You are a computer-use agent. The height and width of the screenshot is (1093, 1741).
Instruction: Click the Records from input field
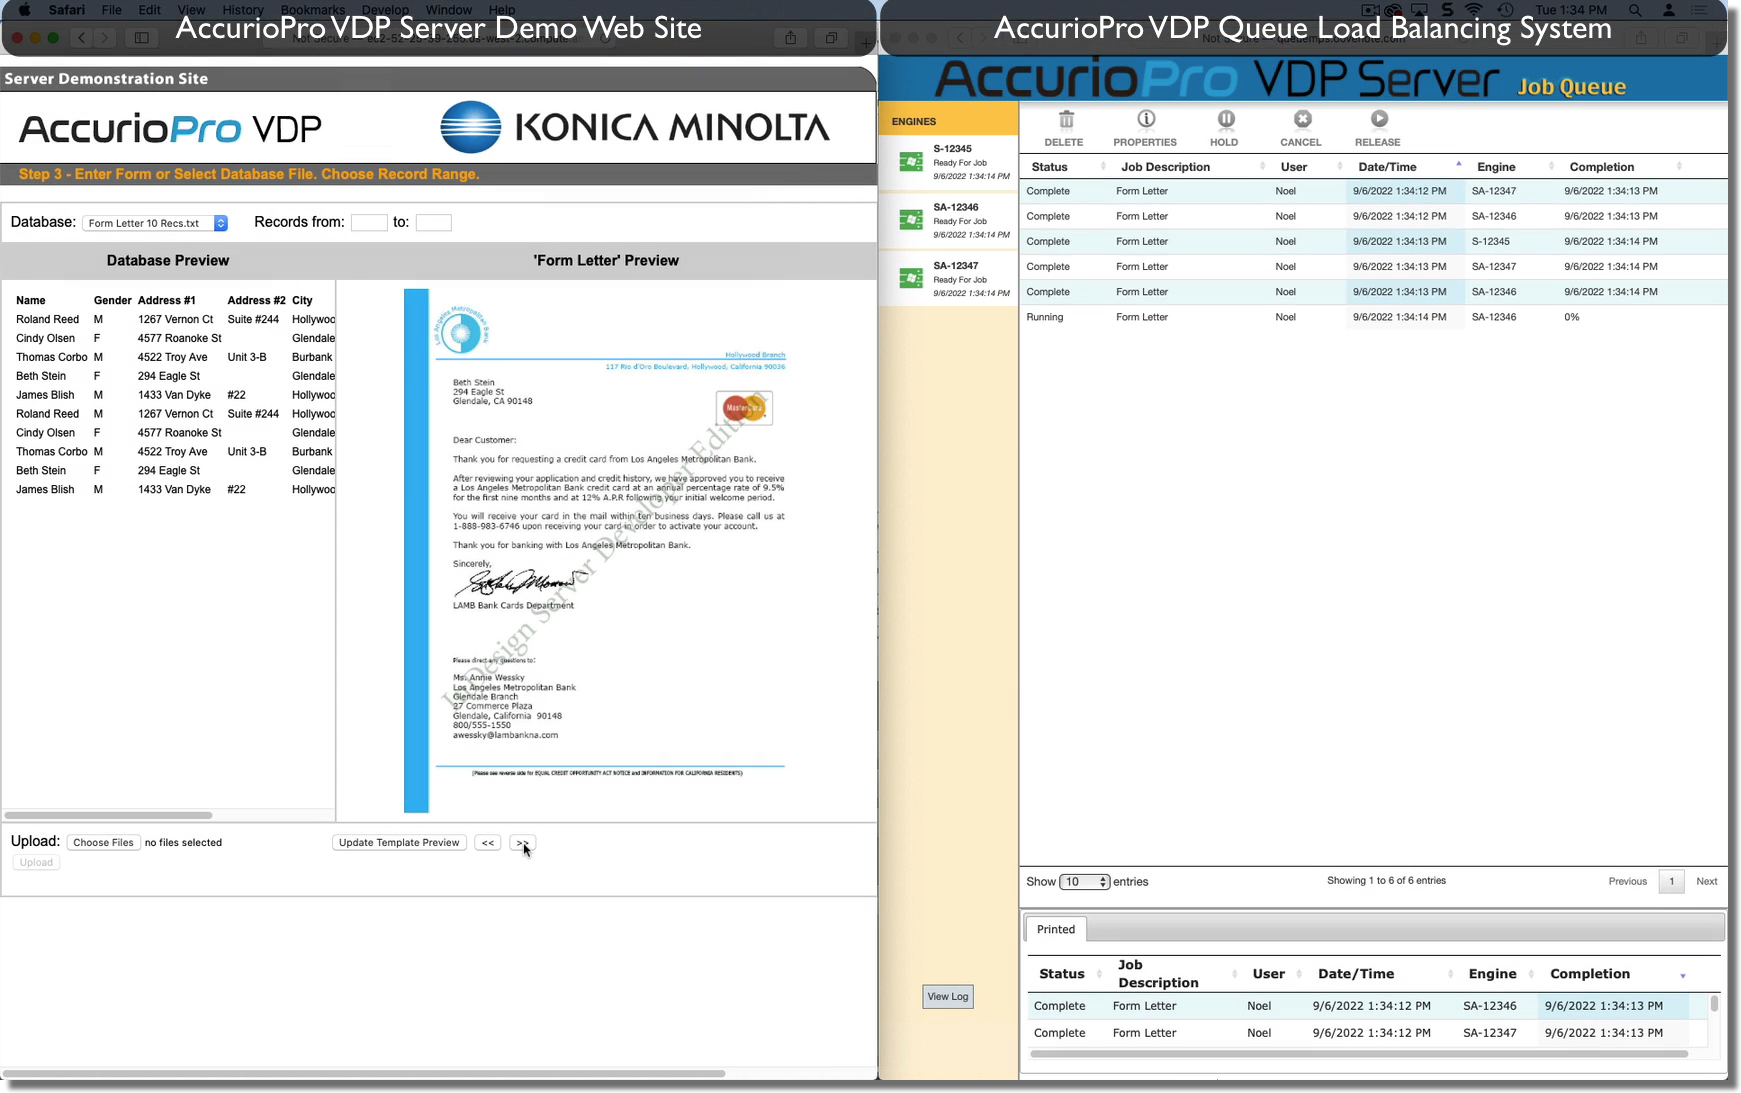(369, 223)
